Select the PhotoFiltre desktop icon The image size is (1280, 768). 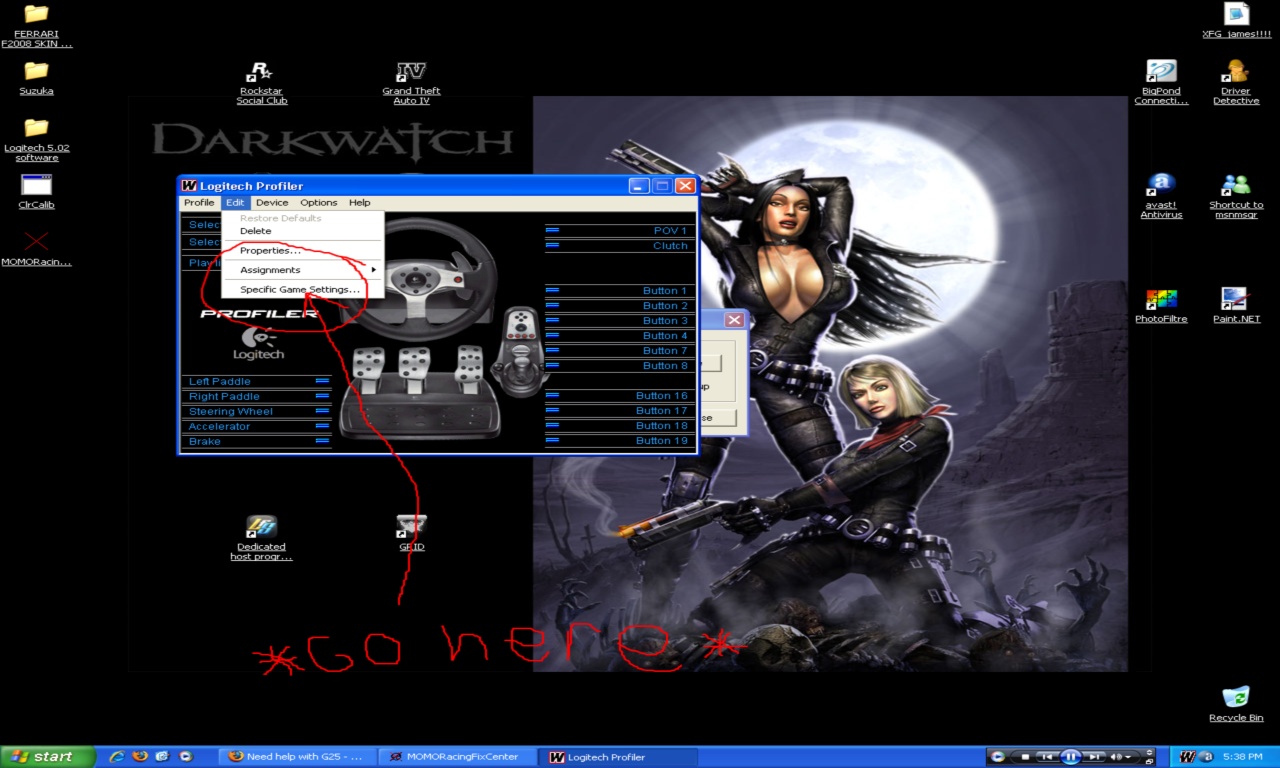point(1161,306)
